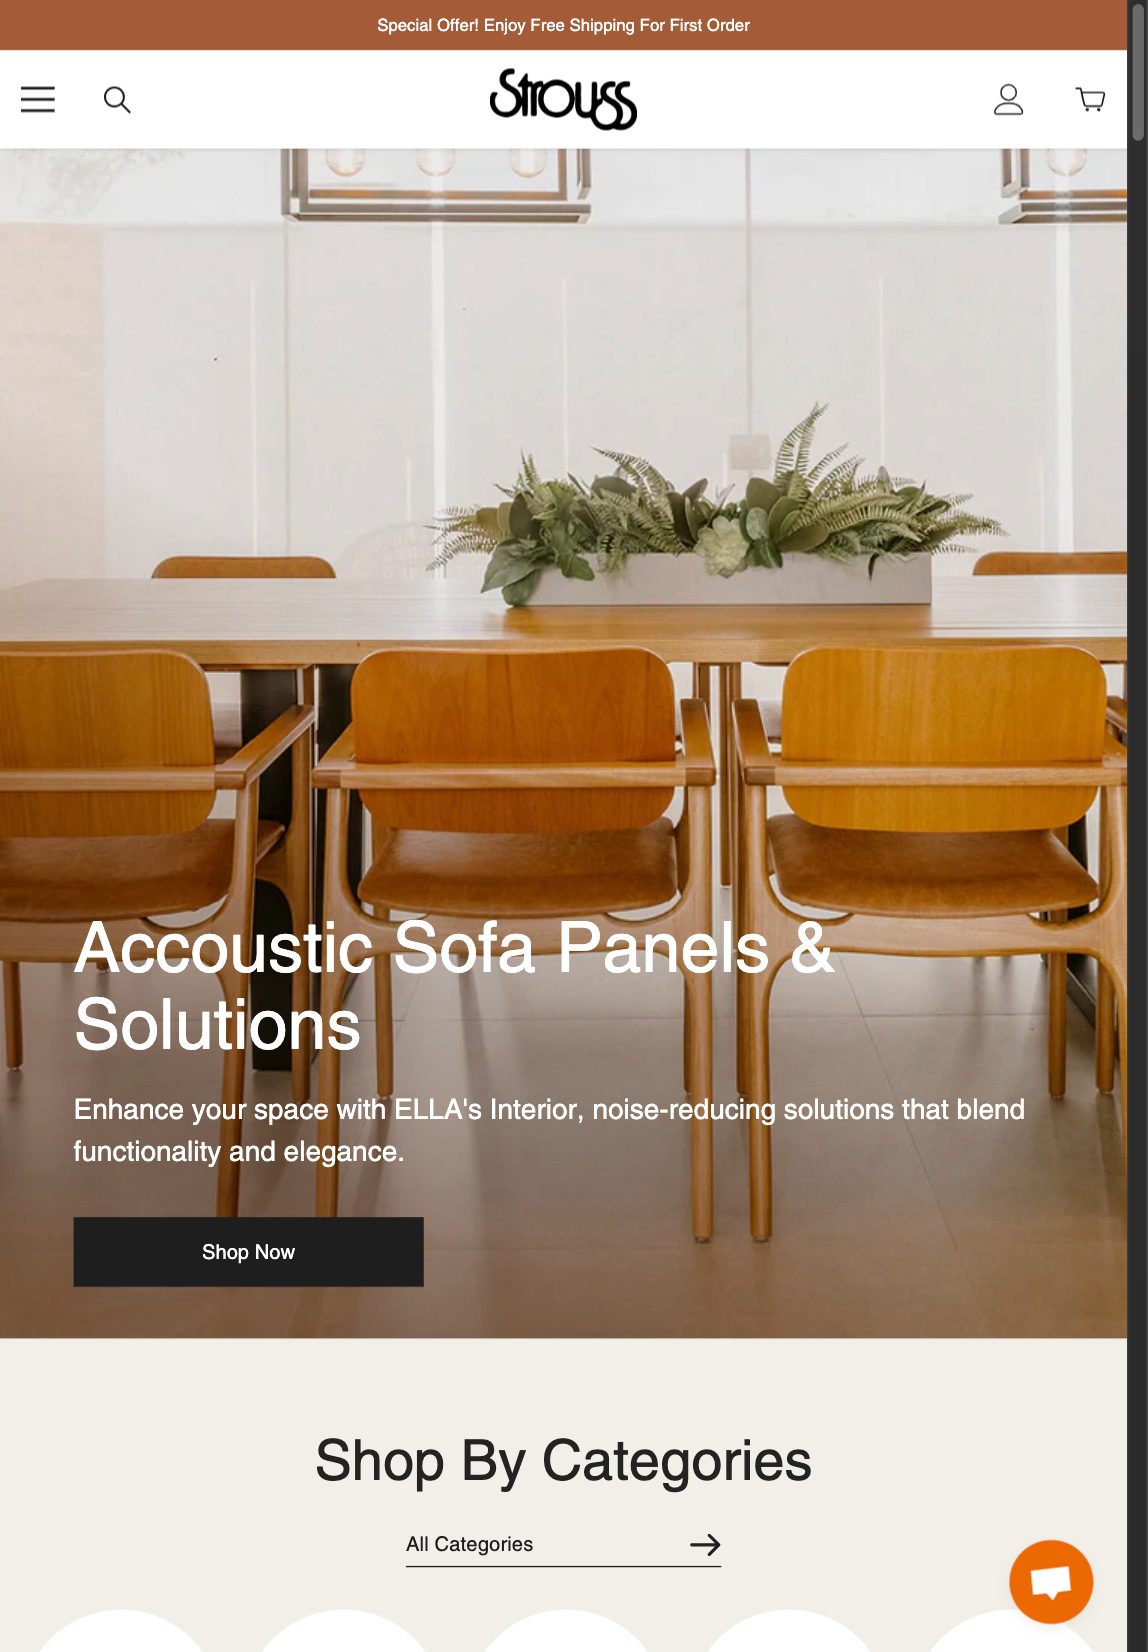The image size is (1148, 1652).
Task: Open the user account icon
Action: pos(1008,99)
